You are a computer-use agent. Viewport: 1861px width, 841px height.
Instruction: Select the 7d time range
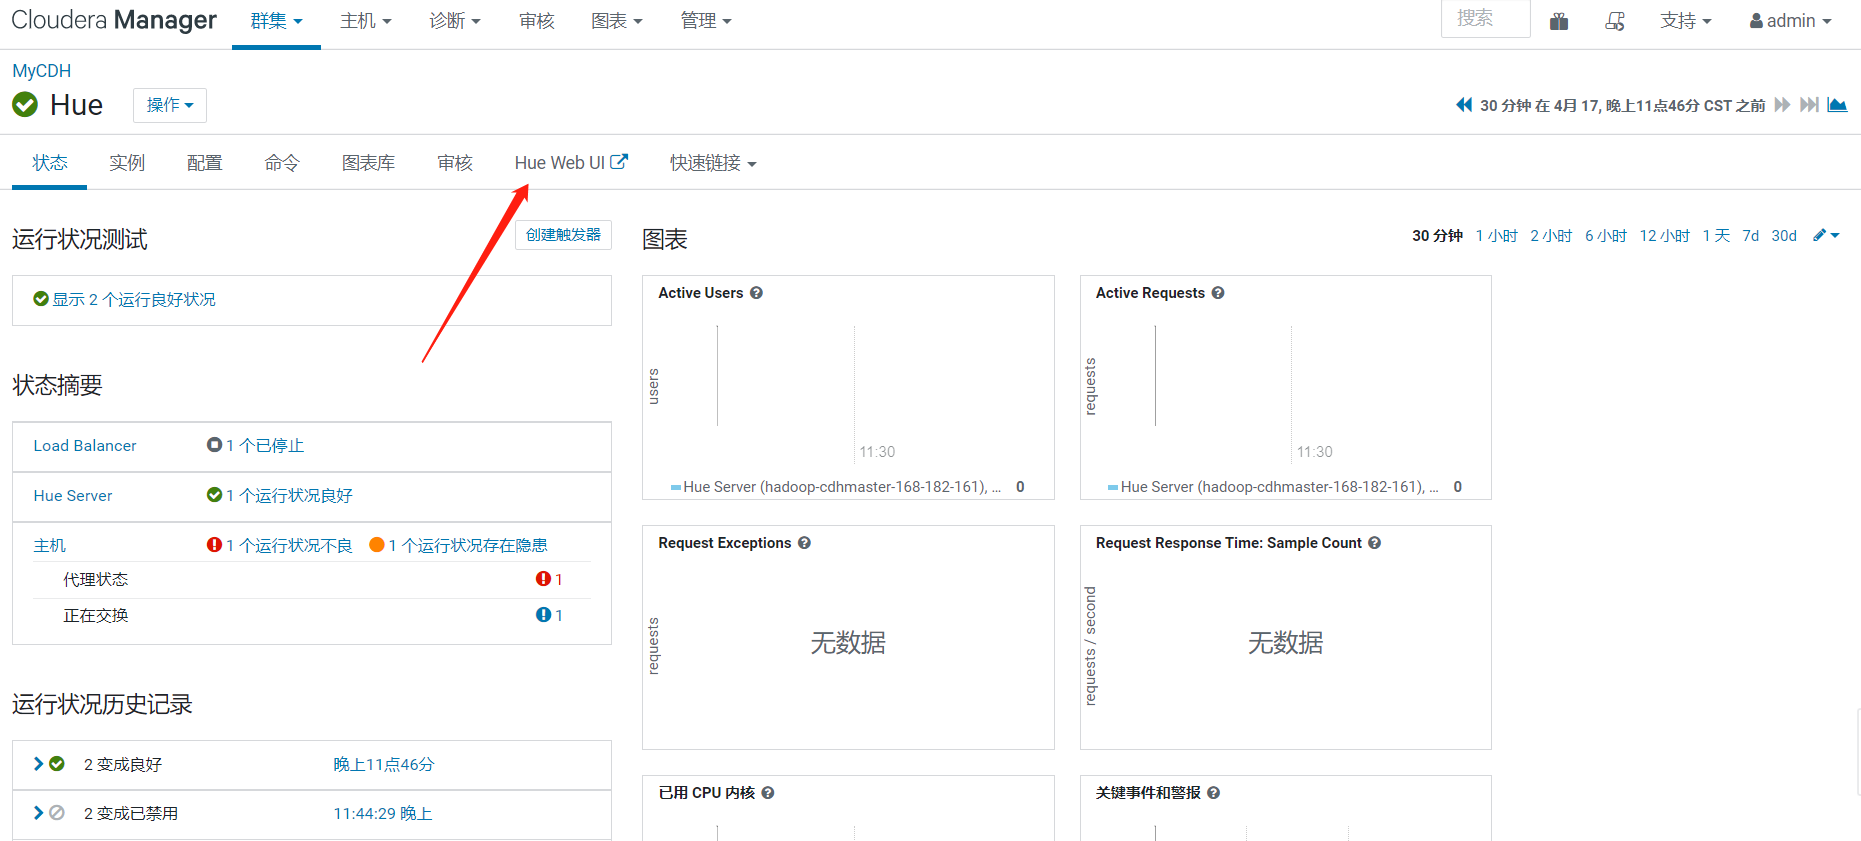coord(1750,235)
